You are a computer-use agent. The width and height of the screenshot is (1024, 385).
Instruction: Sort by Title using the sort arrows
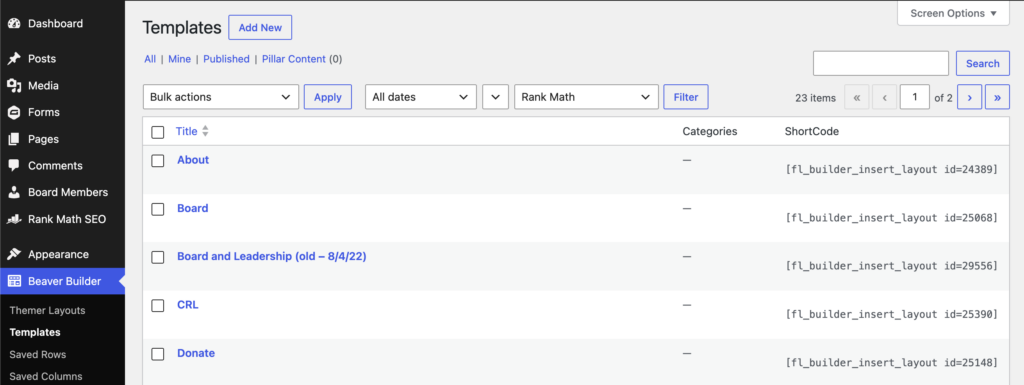click(205, 131)
